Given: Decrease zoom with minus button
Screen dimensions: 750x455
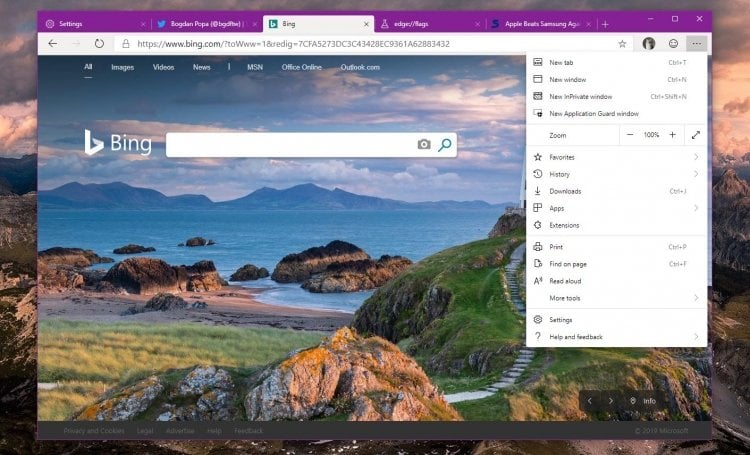Looking at the screenshot, I should [x=630, y=135].
